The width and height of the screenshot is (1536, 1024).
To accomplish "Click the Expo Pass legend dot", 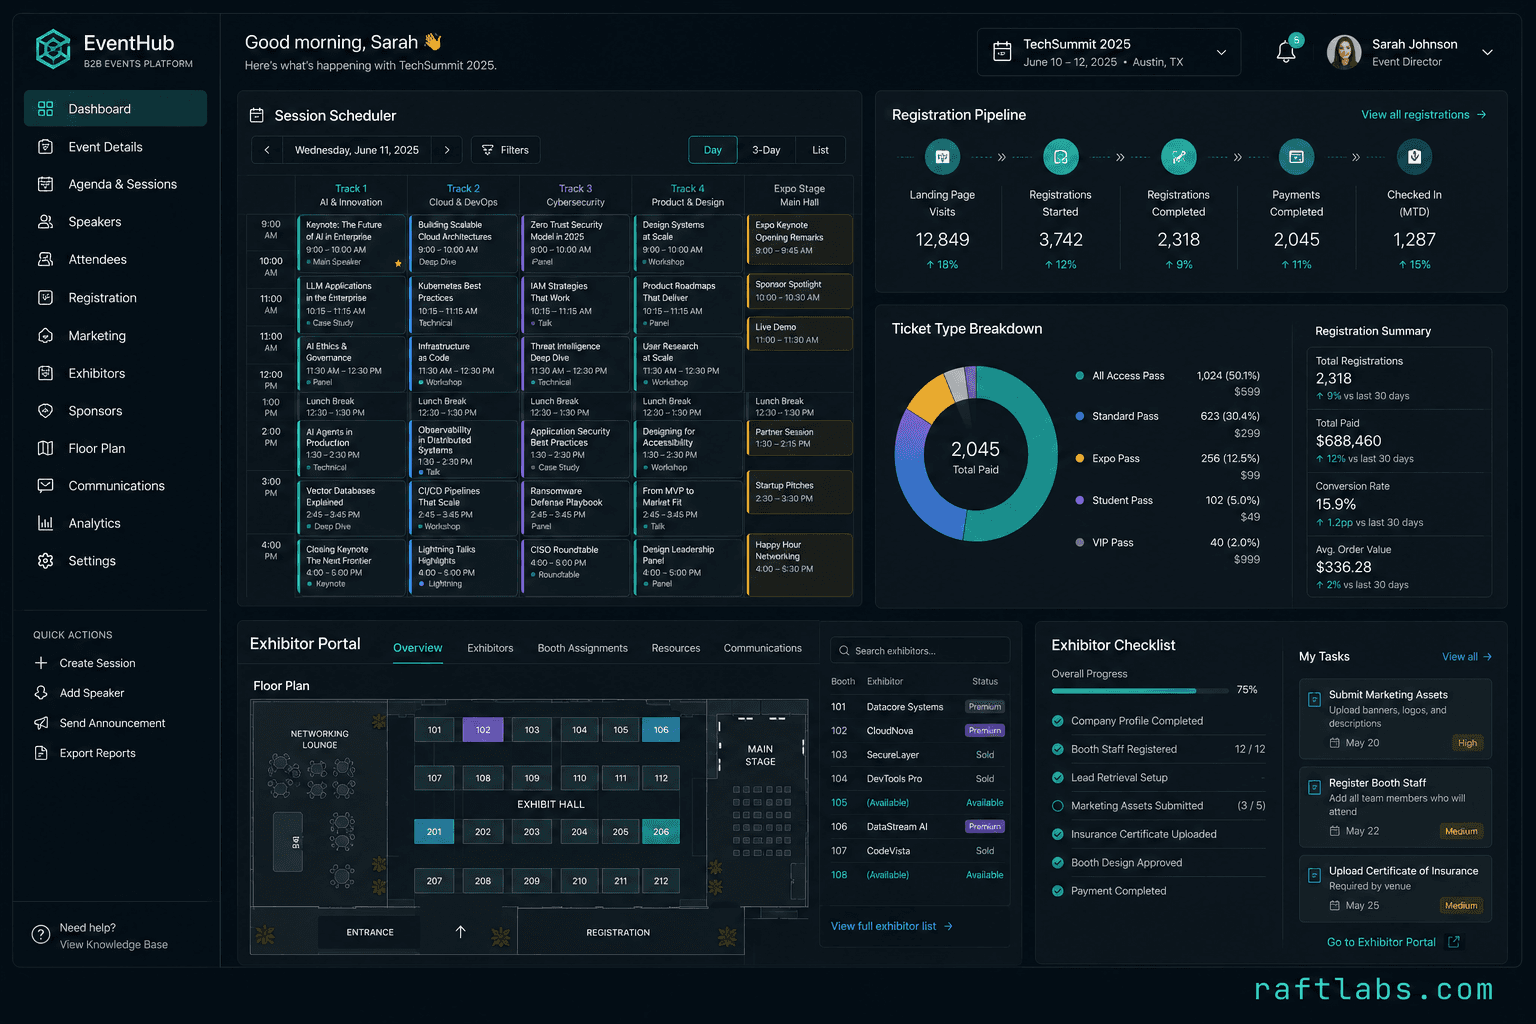I will [1080, 458].
